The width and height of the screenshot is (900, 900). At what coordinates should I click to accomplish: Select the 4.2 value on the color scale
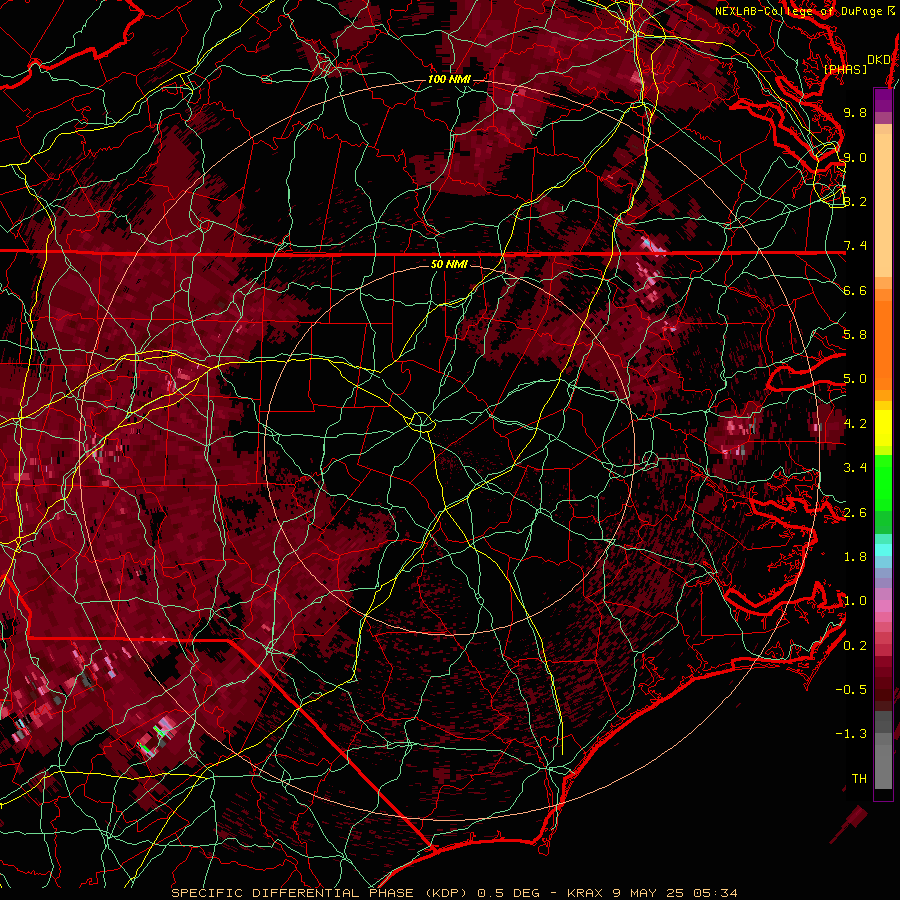coord(855,424)
